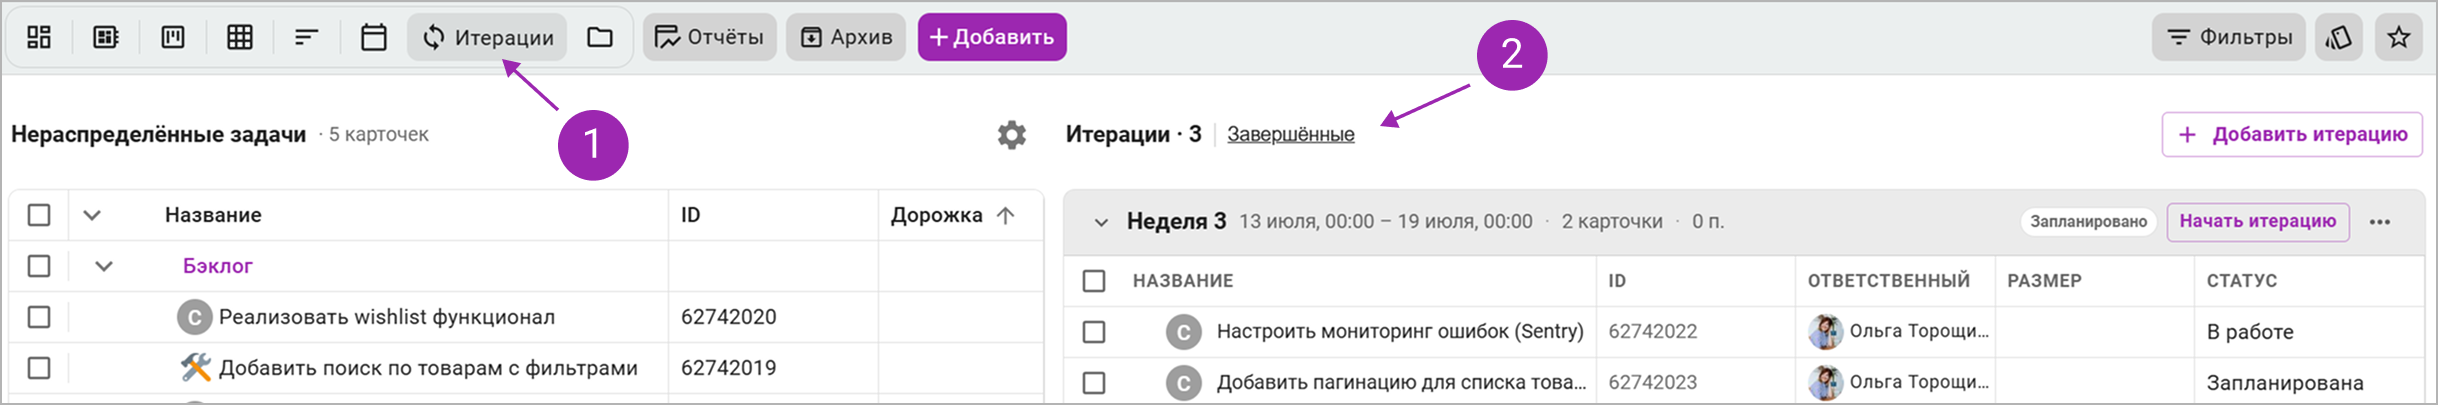Open the folder icon in toolbar
This screenshot has height=405, width=2438.
pos(600,37)
